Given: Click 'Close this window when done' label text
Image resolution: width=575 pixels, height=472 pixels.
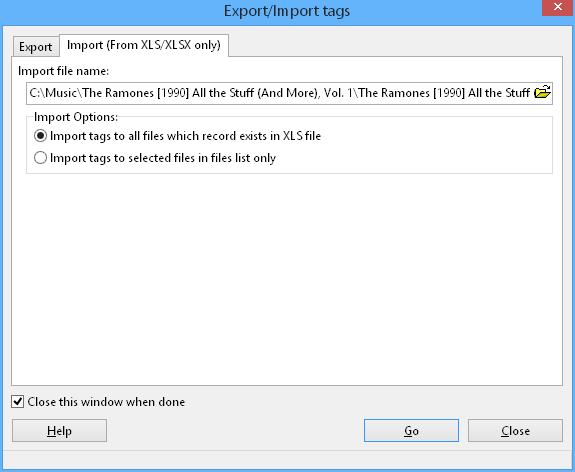Looking at the screenshot, I should click(106, 402).
